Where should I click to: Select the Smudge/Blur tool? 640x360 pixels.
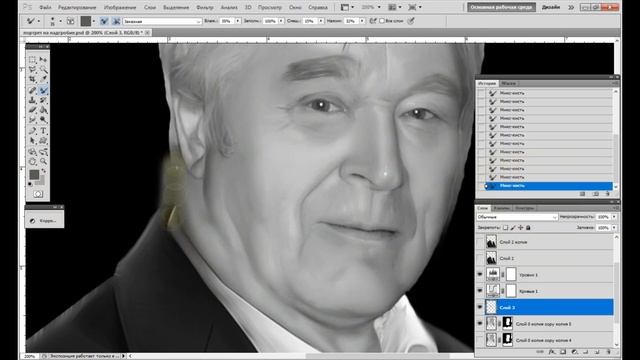click(33, 120)
